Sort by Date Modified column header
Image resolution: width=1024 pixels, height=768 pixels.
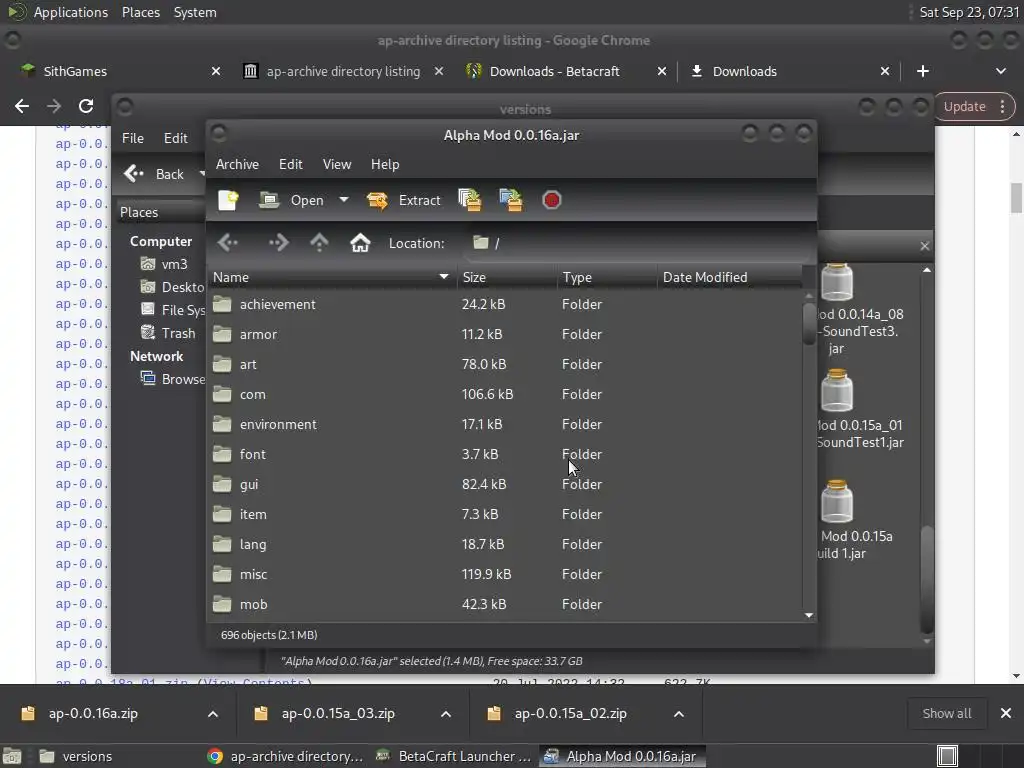point(729,278)
